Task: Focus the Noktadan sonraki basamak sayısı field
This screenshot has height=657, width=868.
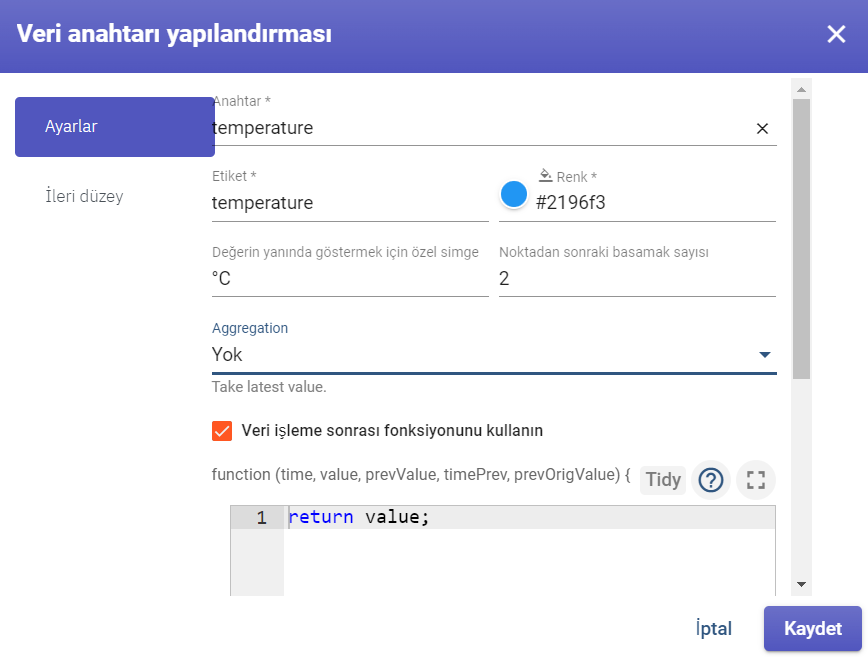Action: 637,278
